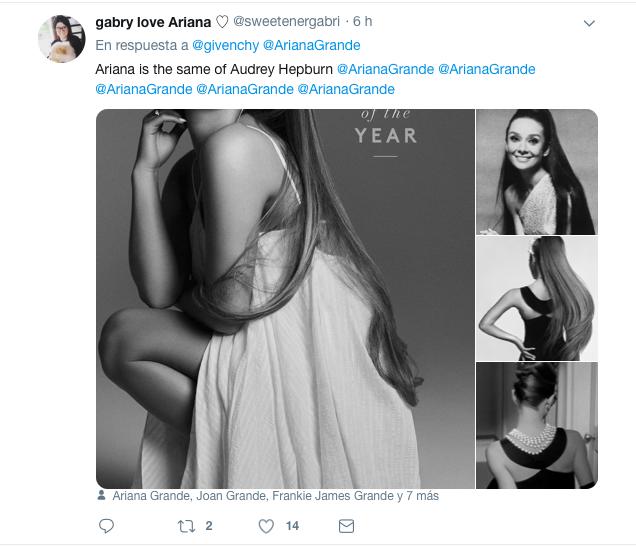Open the top-right smiling woman photo

[x=536, y=171]
